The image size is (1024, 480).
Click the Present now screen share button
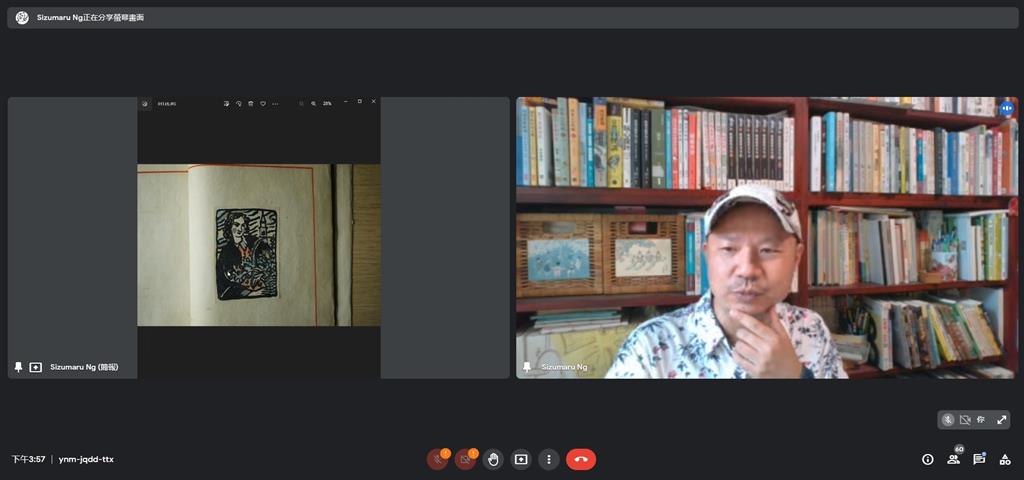(x=521, y=460)
